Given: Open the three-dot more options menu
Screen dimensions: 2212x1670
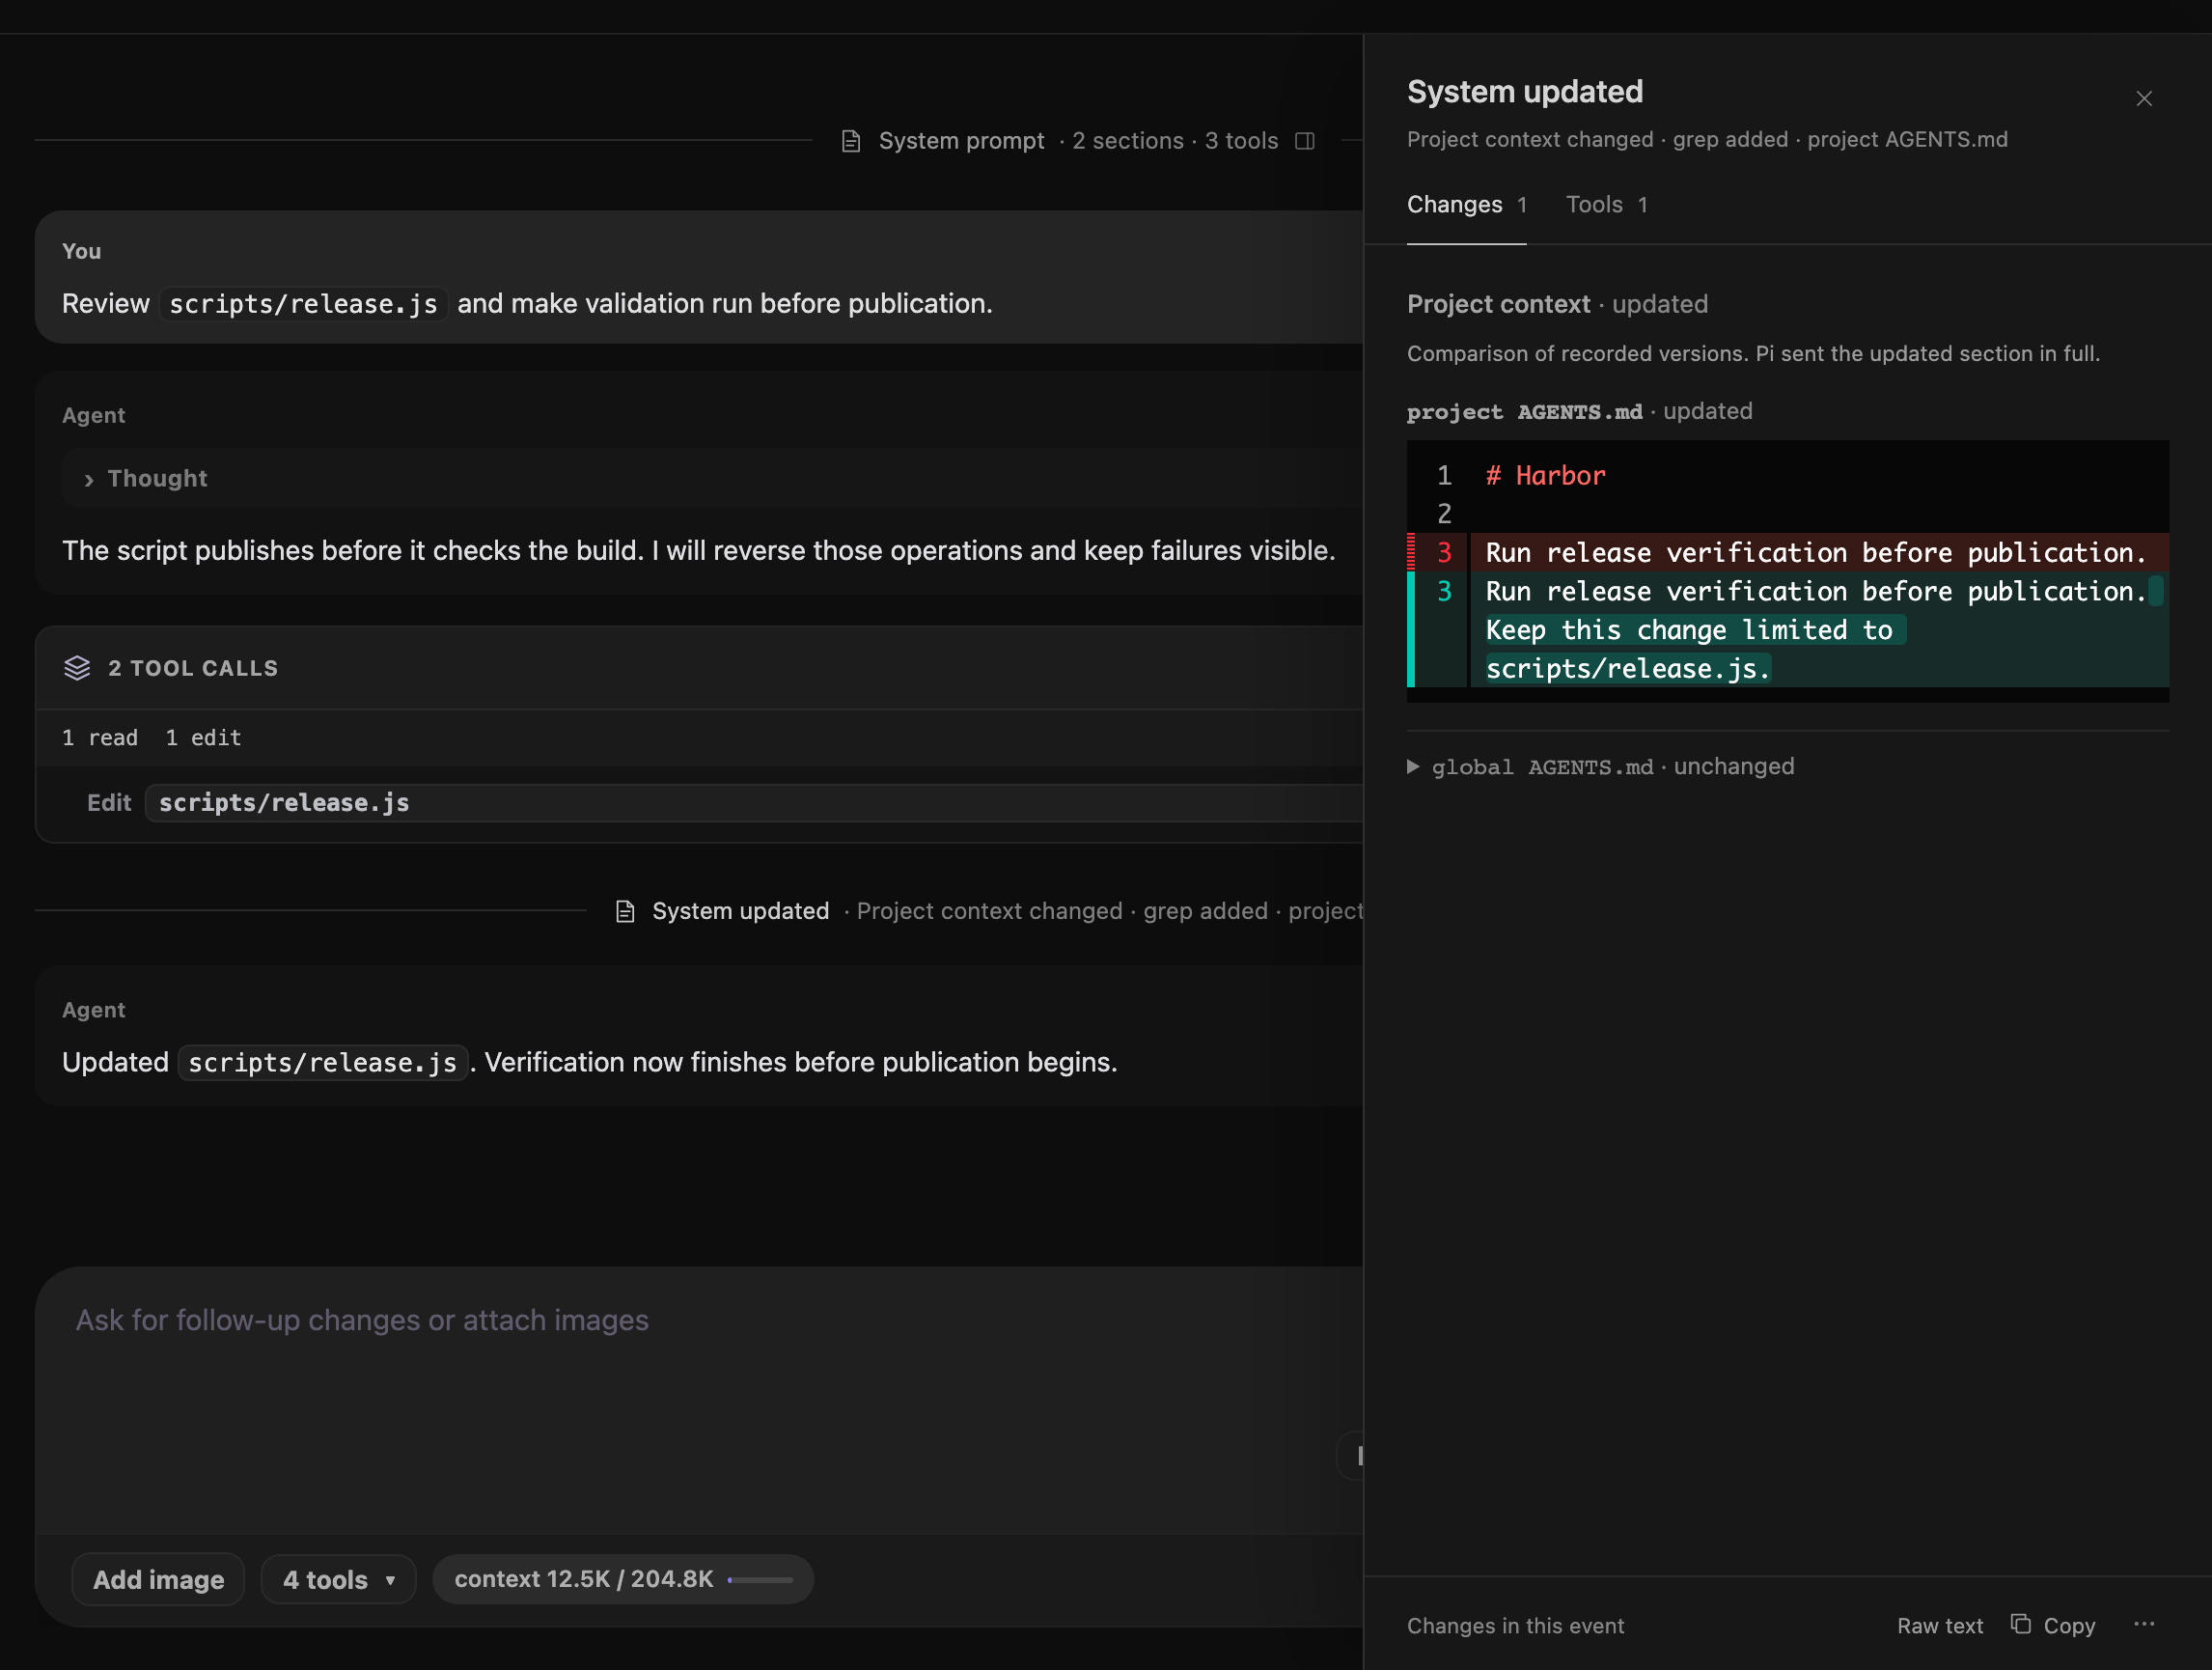Looking at the screenshot, I should (x=2144, y=1624).
